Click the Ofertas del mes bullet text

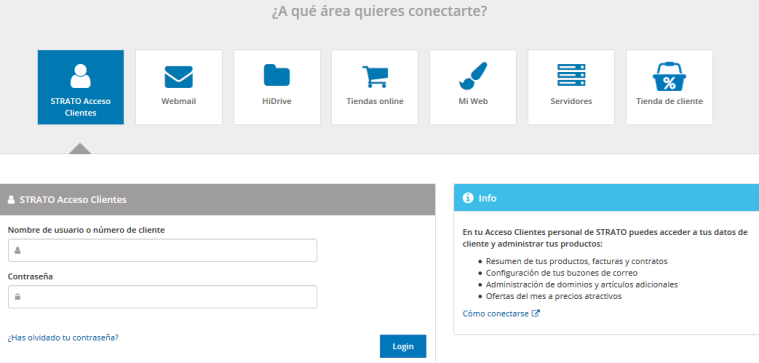click(x=554, y=296)
